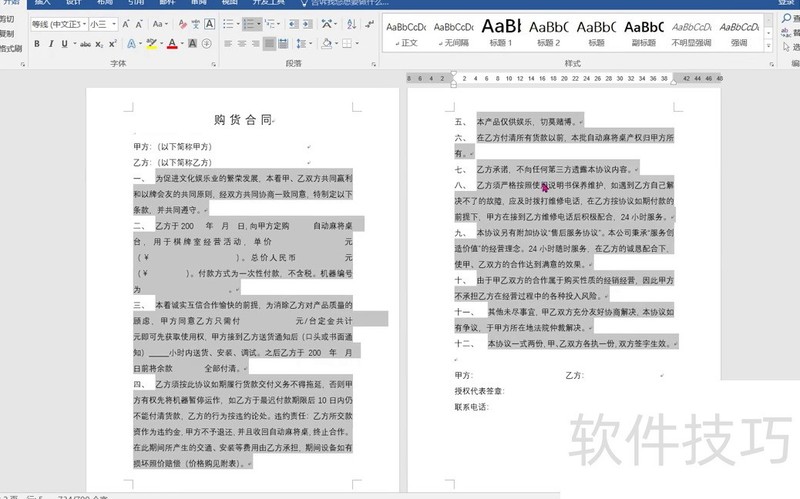Screen dimensions: 800x499
Task: Apply the 副标题 style
Action: 644,33
